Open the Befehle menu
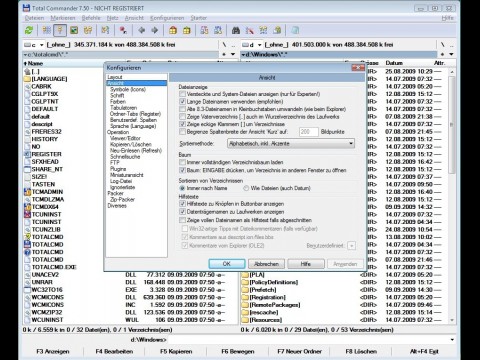The height and width of the screenshot is (360, 480). click(91, 18)
